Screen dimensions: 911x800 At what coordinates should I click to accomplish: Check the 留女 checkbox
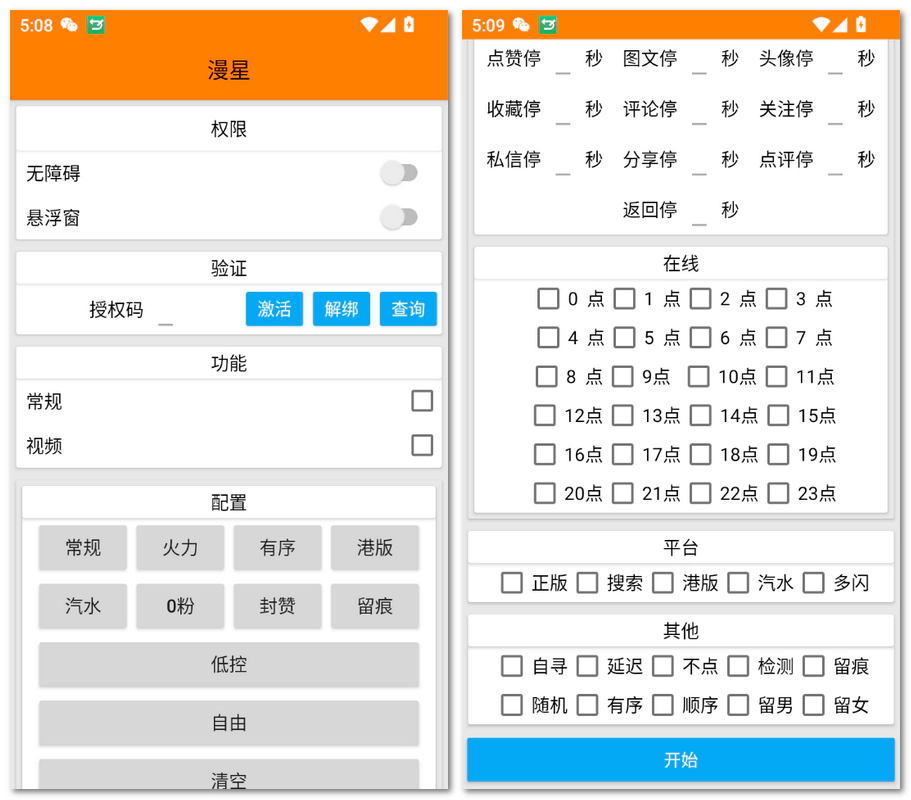[814, 705]
